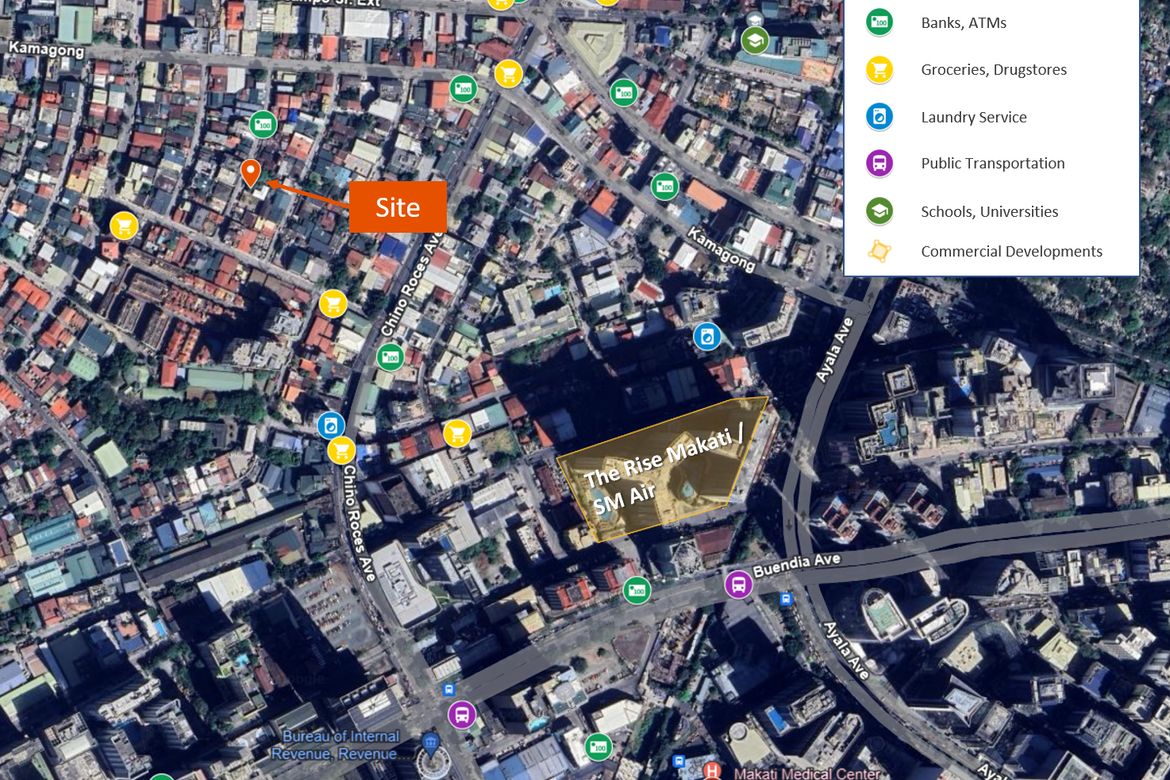Click the Banks, ATMs legend icon
Viewport: 1170px width, 780px height.
[880, 22]
